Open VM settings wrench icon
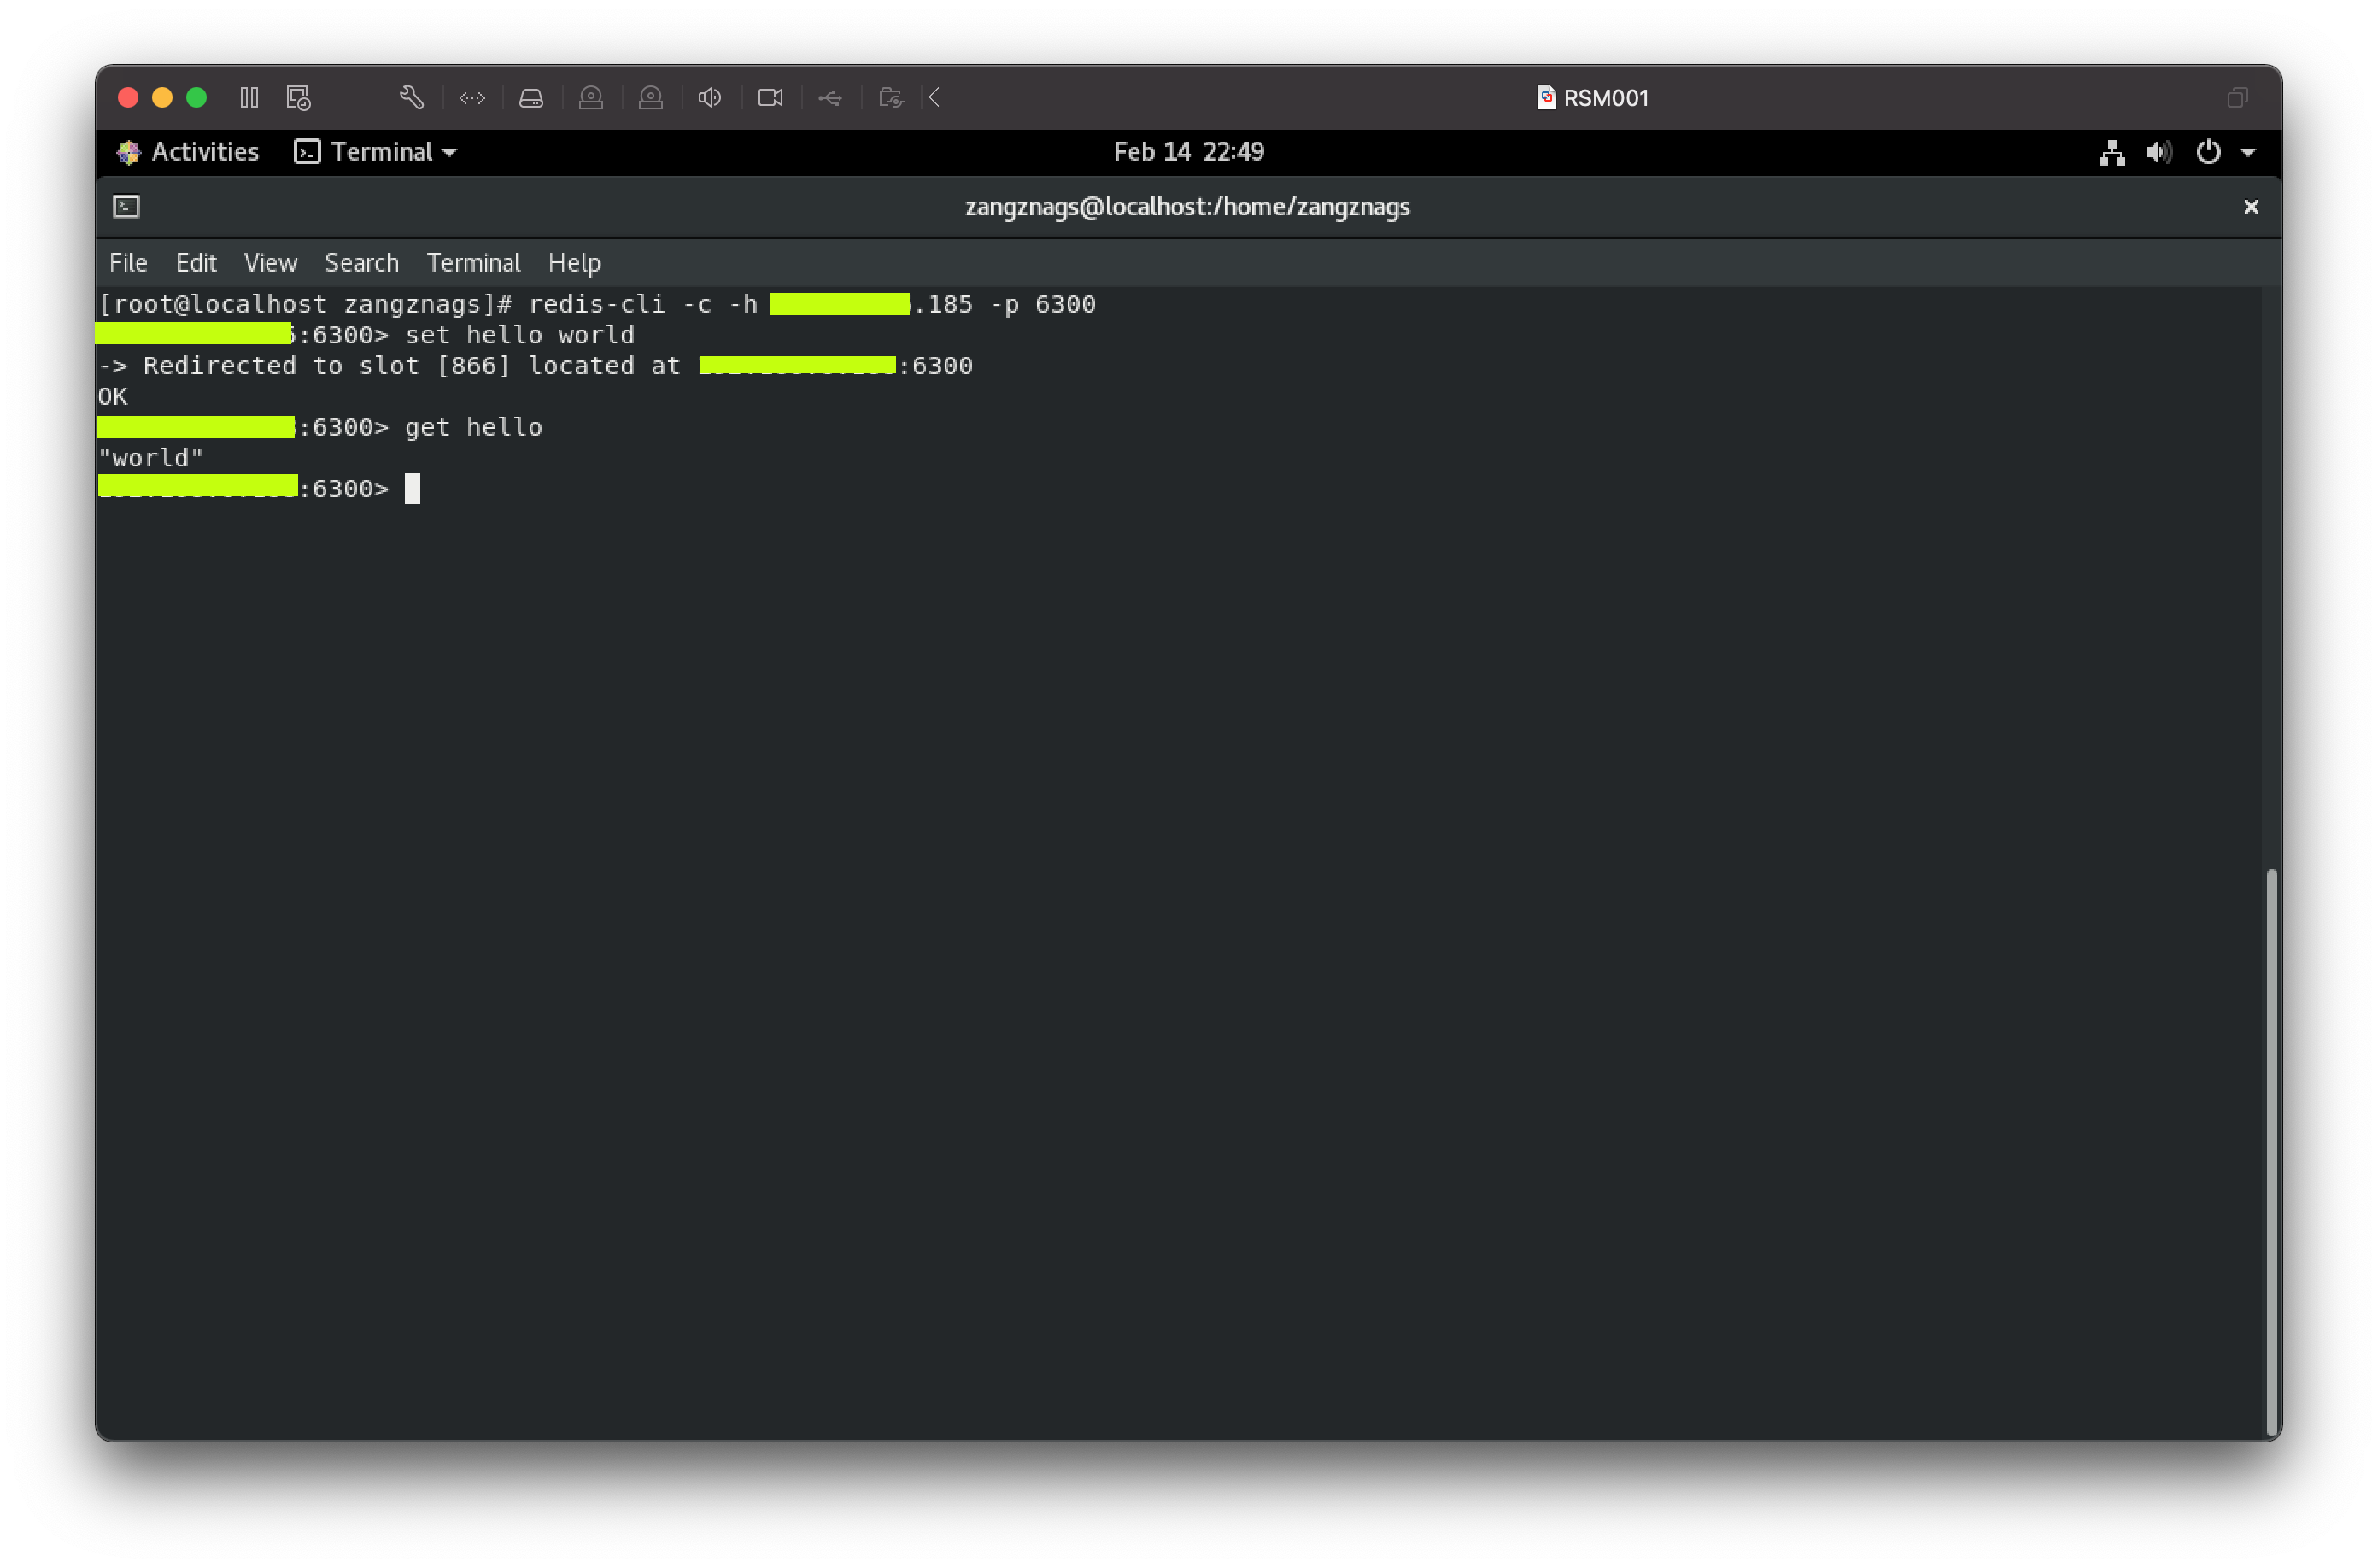The width and height of the screenshot is (2378, 1568). [x=411, y=97]
